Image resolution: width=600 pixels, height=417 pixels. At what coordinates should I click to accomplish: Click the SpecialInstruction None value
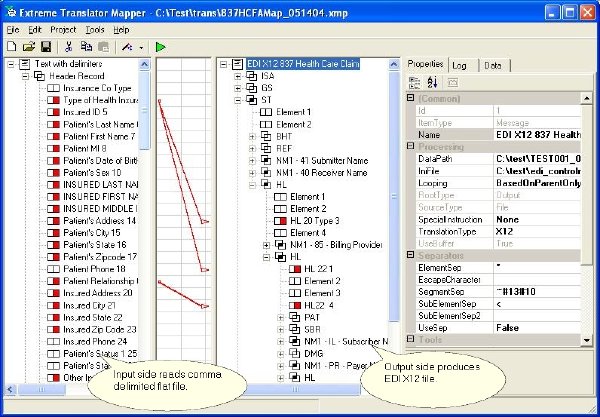(x=537, y=220)
